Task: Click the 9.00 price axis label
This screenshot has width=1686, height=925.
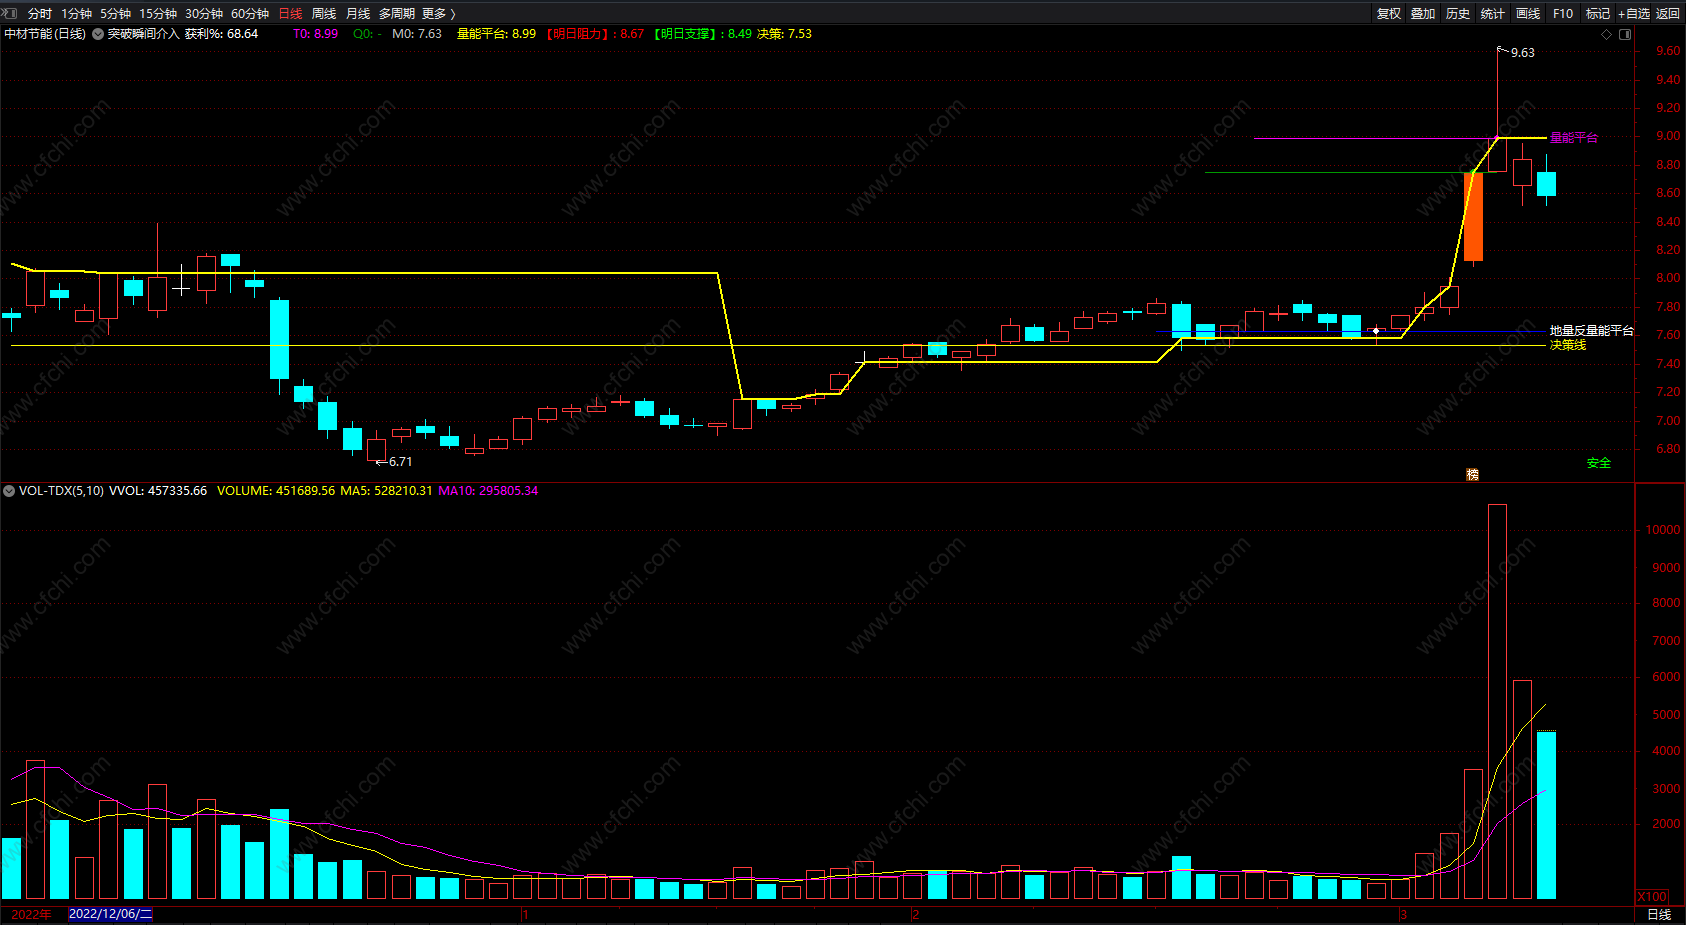Action: 1667,136
